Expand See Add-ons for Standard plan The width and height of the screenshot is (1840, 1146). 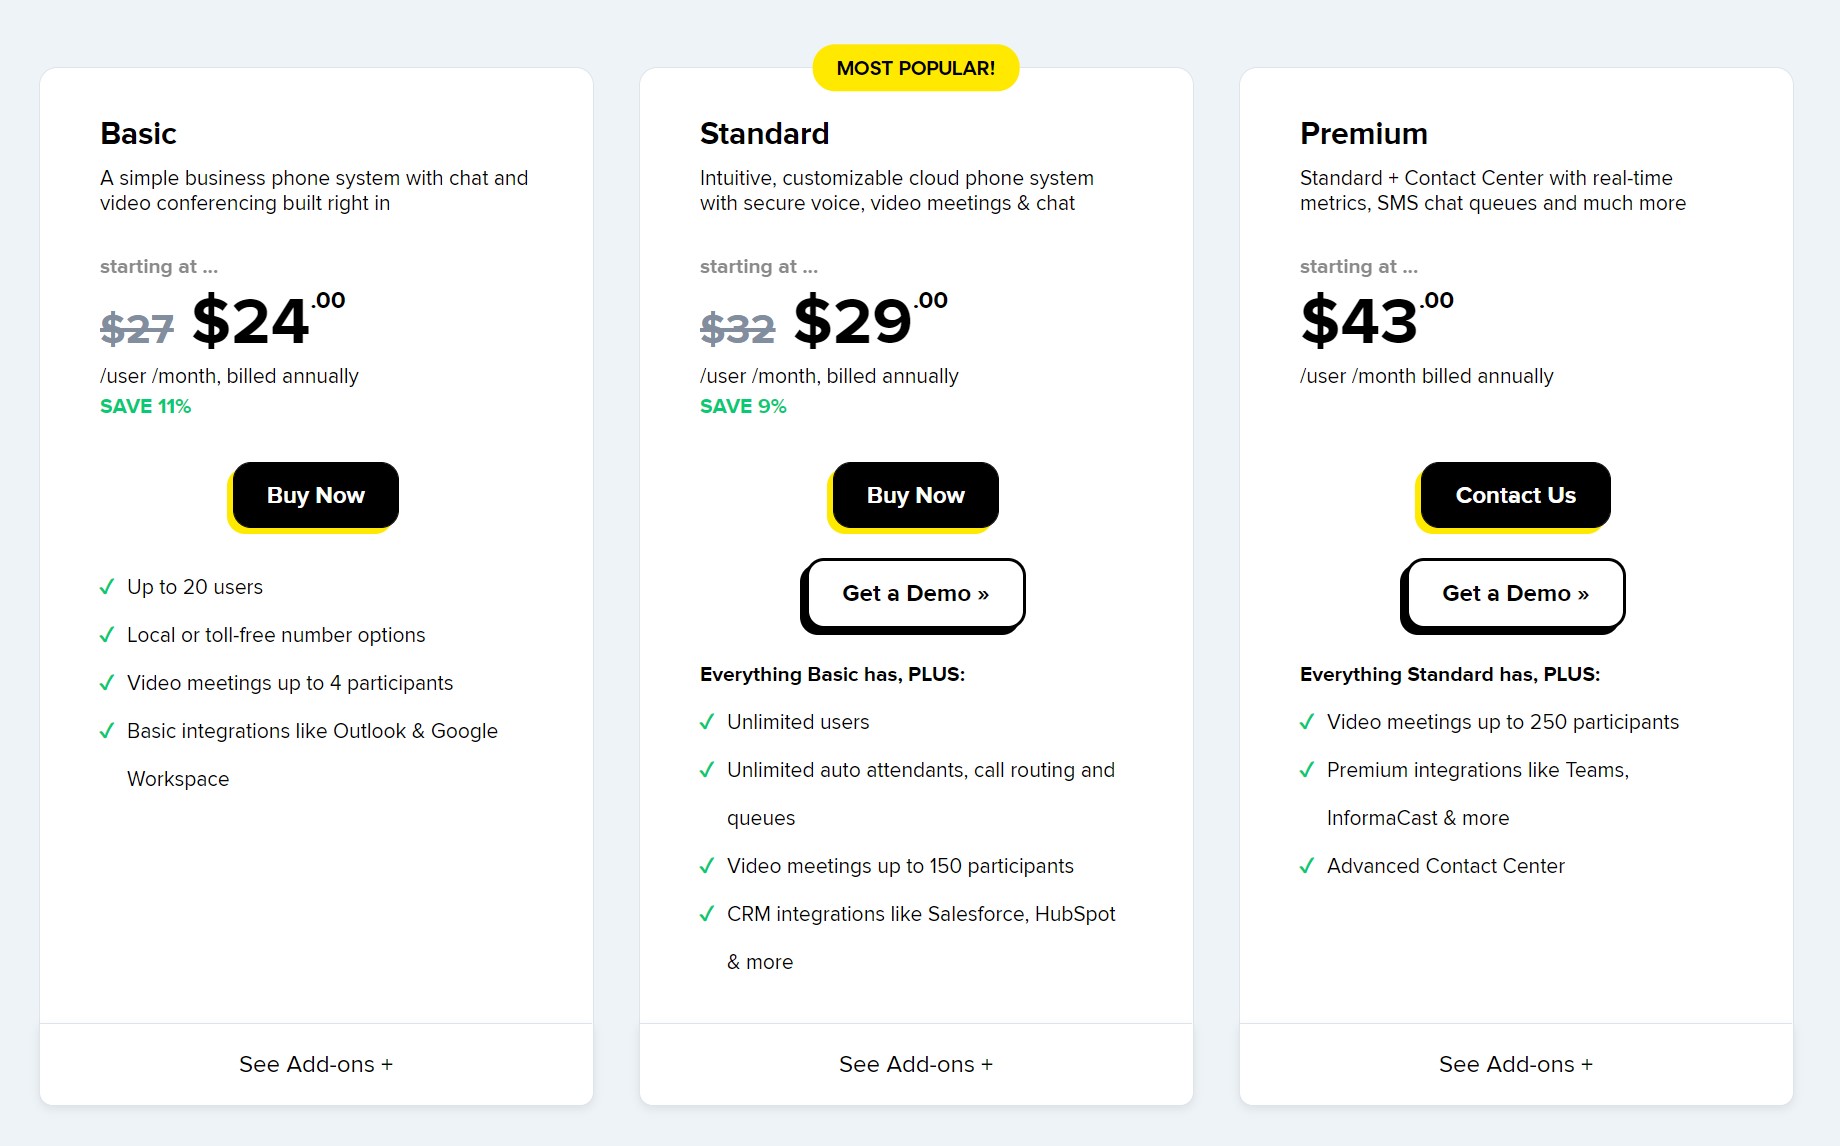916,1064
